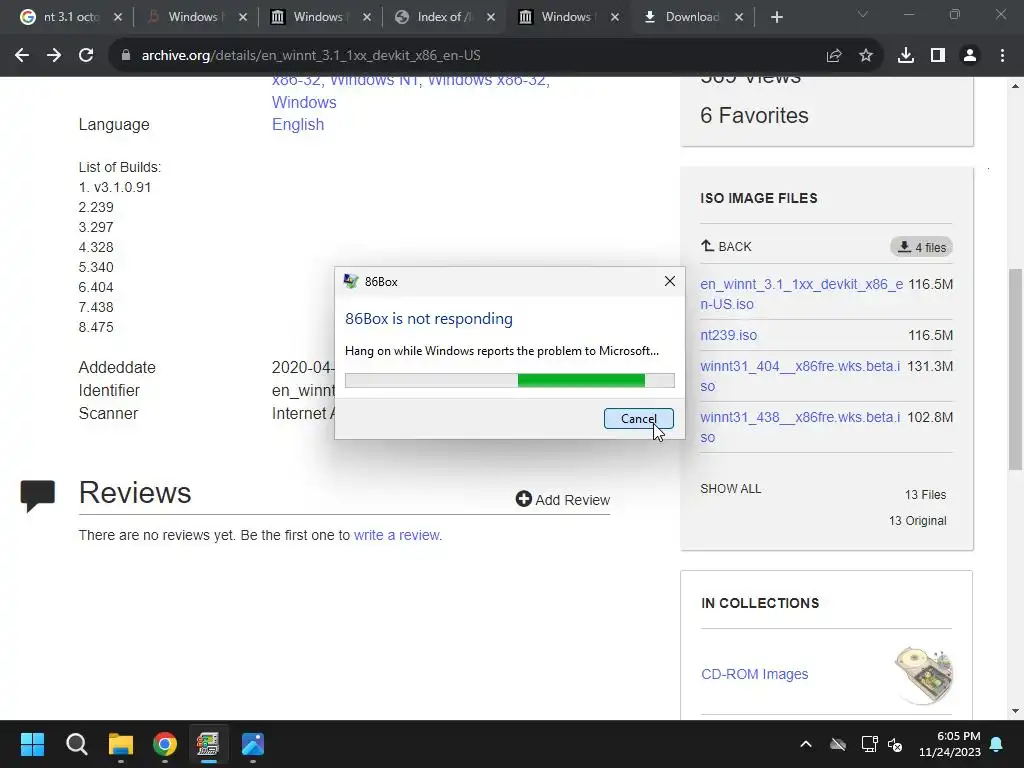Open taskbar Search
Viewport: 1024px width, 768px height.
point(76,744)
